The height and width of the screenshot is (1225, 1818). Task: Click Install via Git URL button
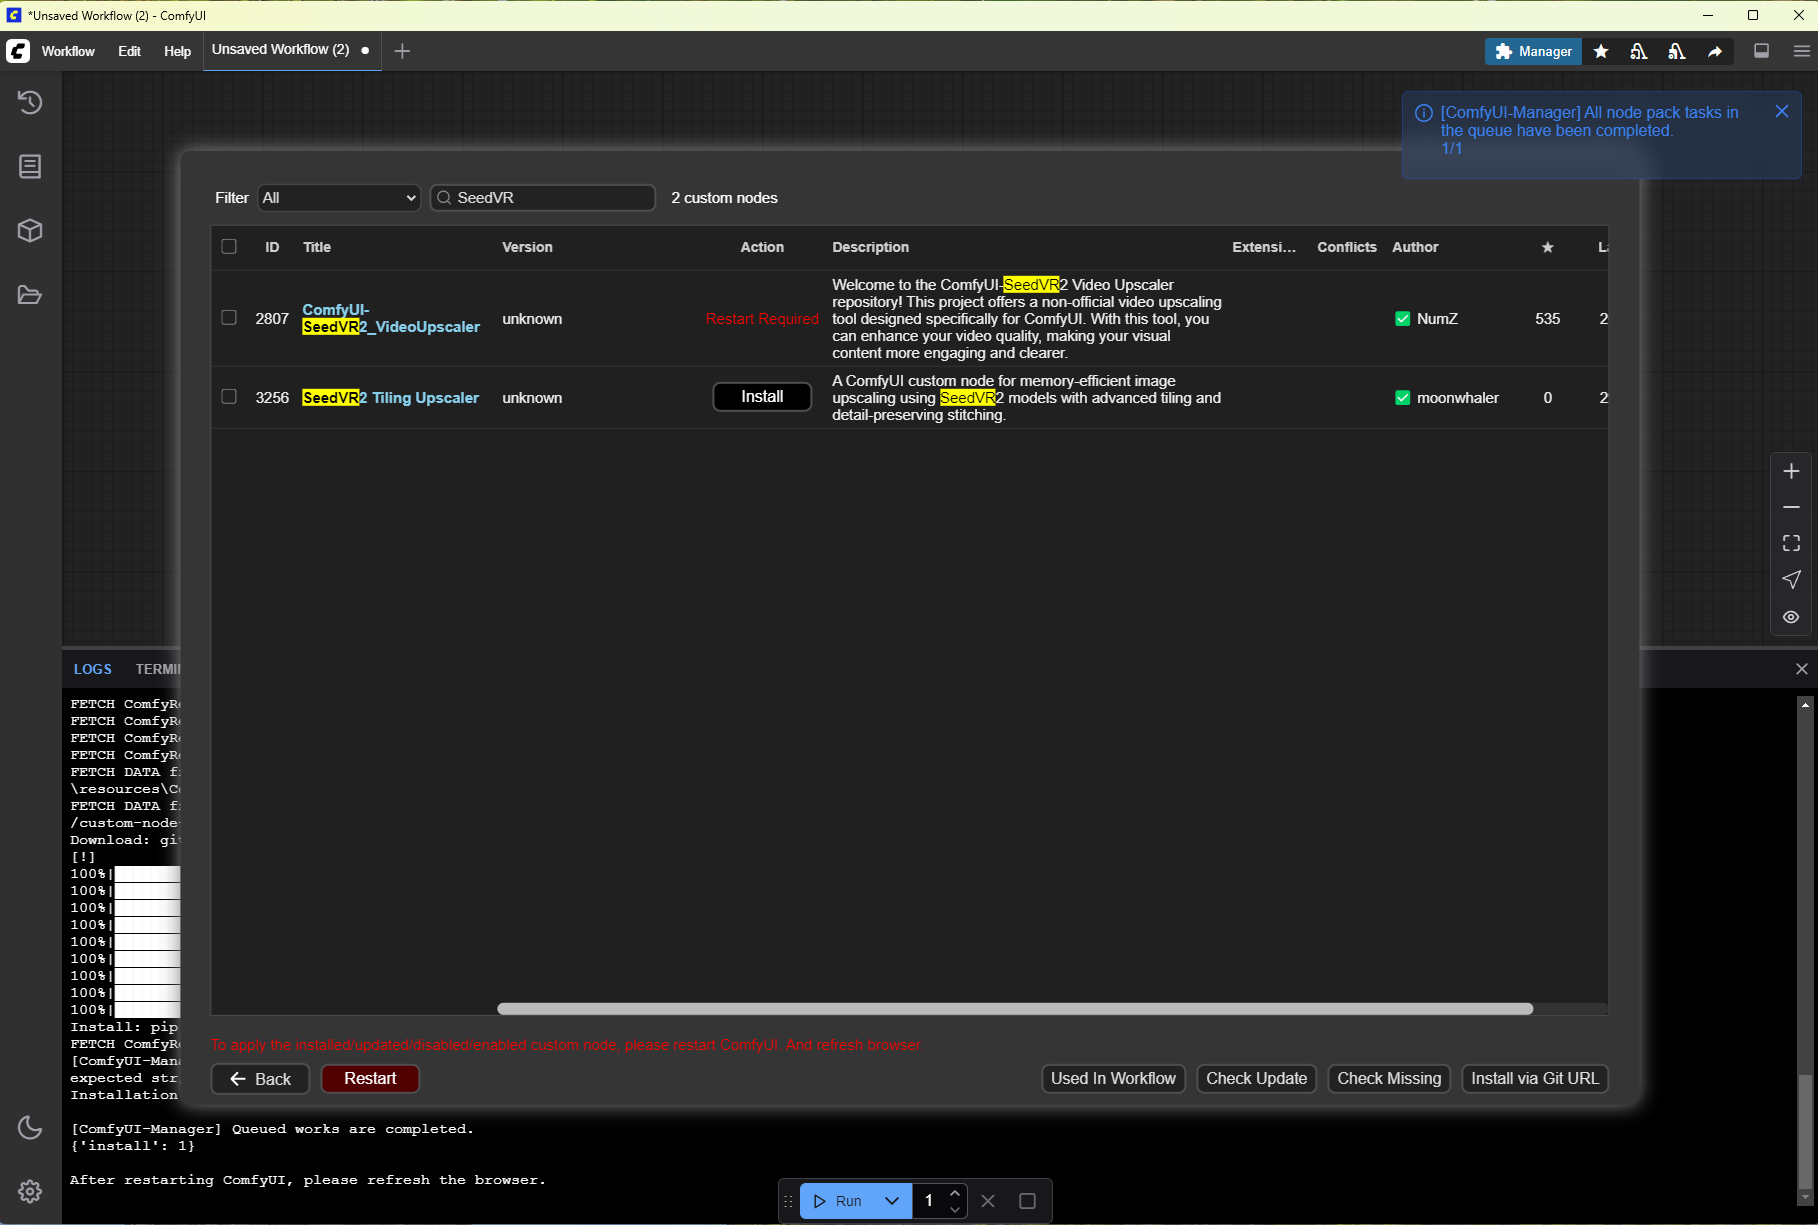1535,1079
